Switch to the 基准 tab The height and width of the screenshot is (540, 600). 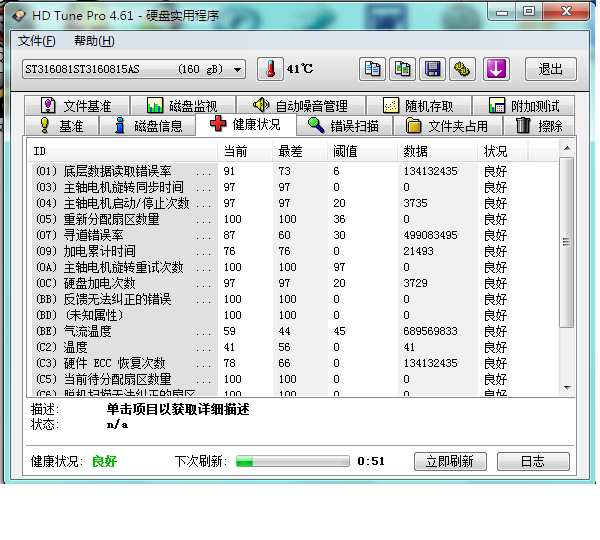[62, 126]
